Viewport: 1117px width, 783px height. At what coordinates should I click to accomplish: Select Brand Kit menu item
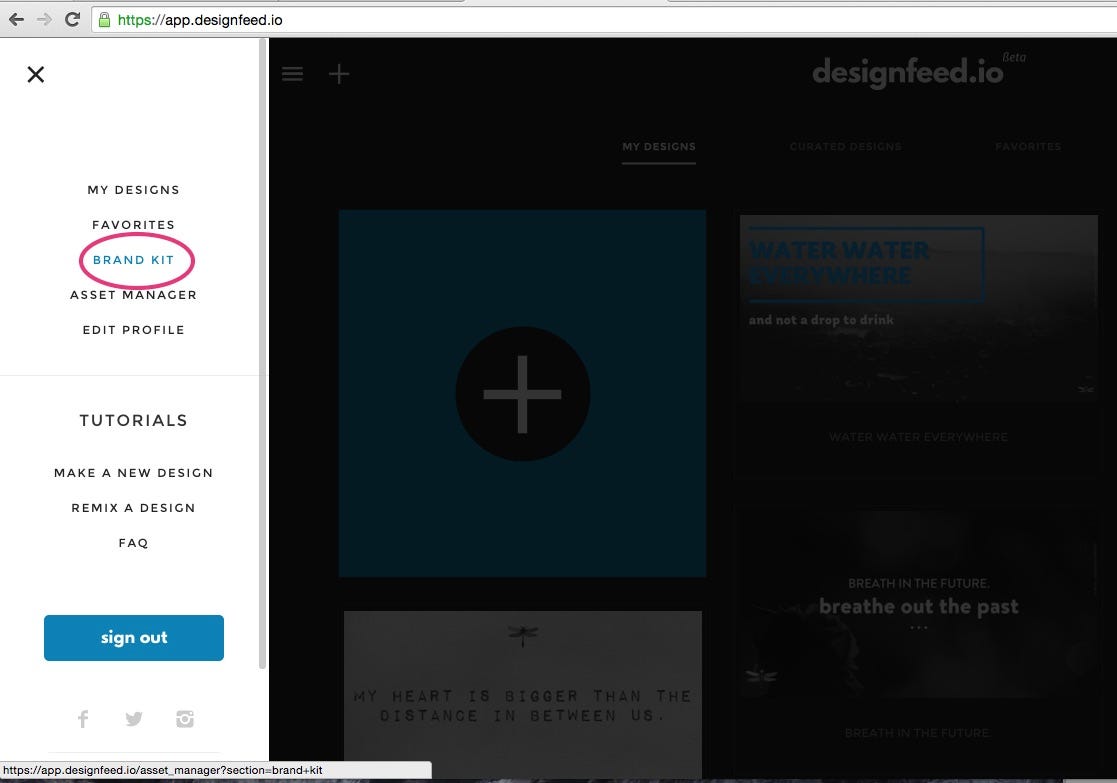click(133, 259)
